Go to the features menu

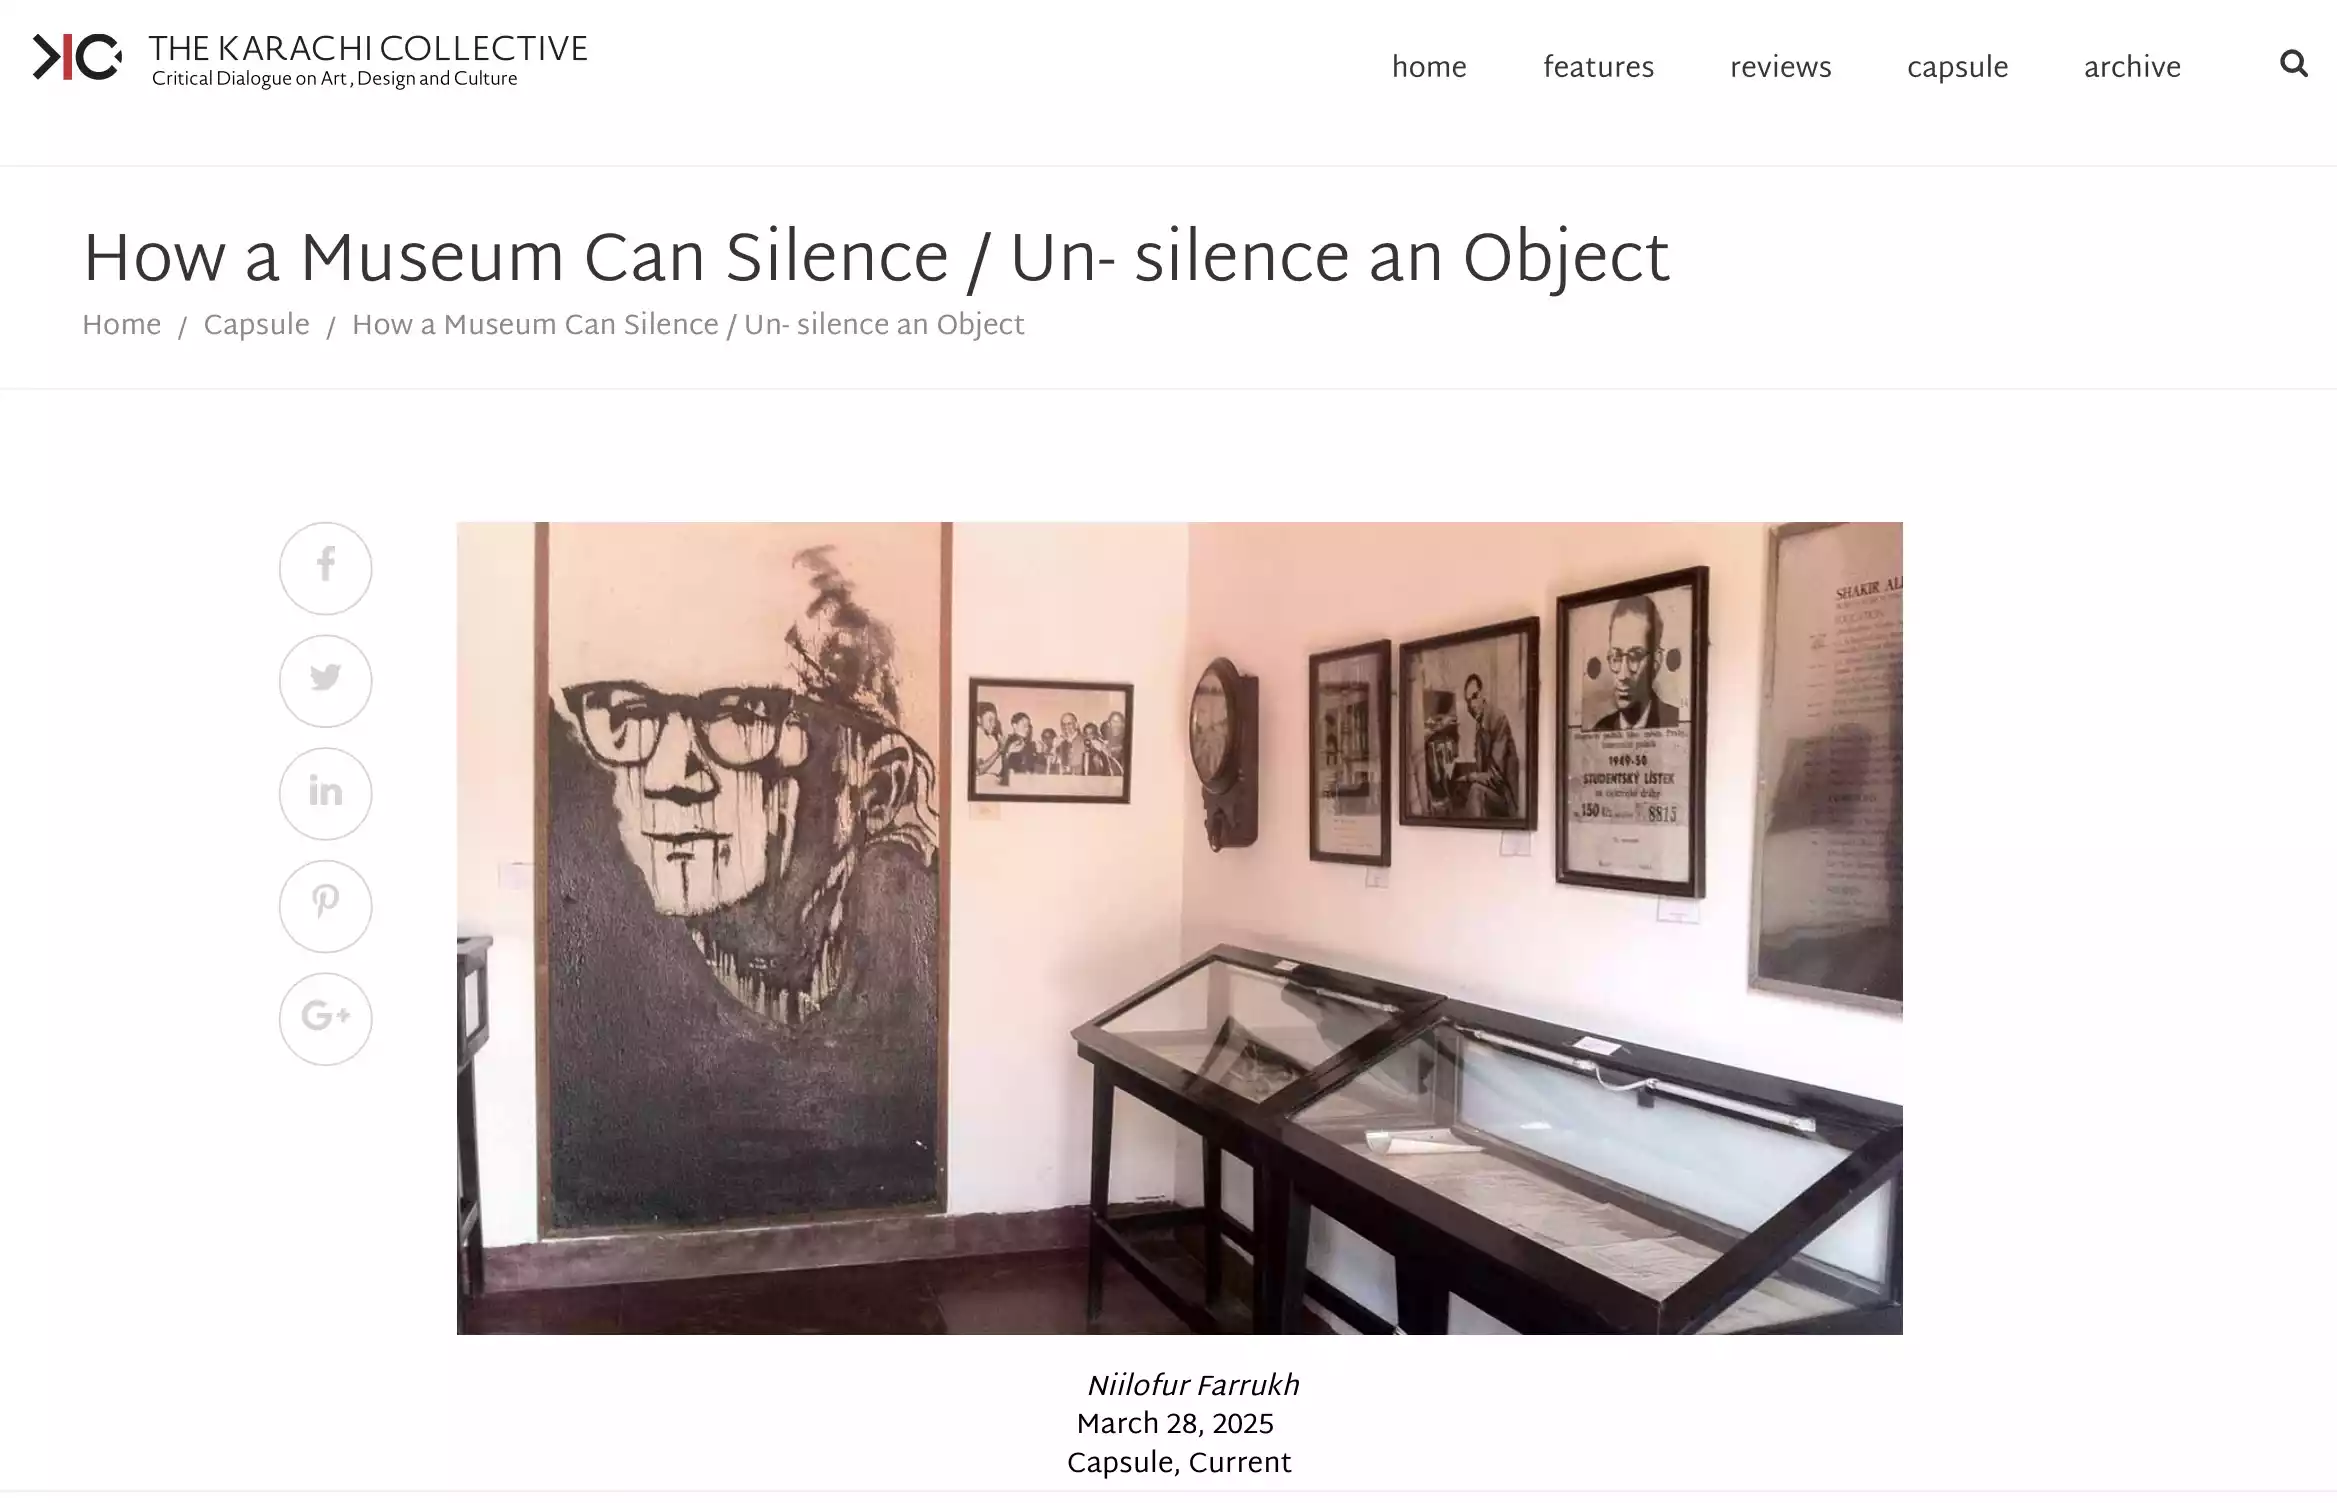tap(1598, 67)
